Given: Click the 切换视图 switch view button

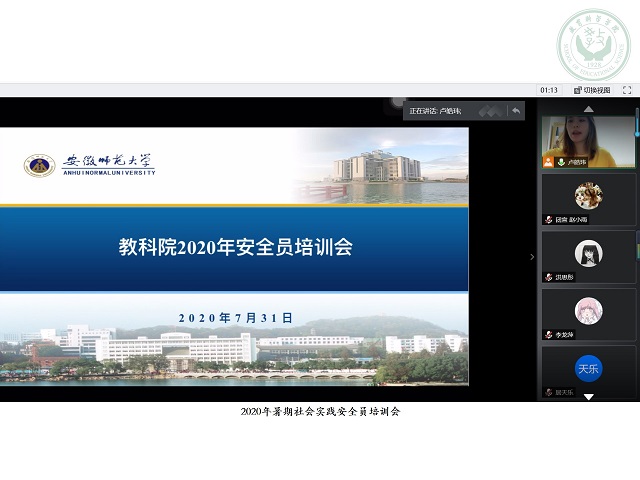Looking at the screenshot, I should pos(590,90).
